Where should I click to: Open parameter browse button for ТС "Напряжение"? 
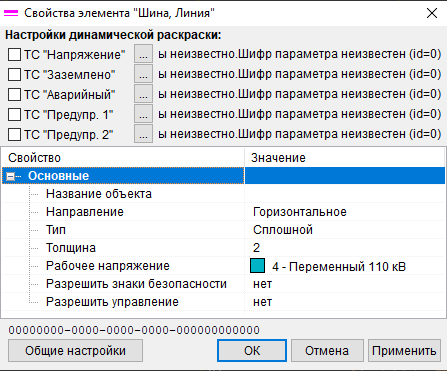(143, 54)
